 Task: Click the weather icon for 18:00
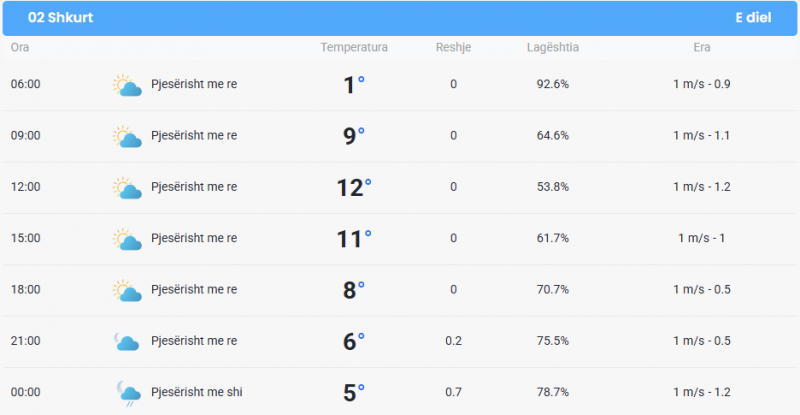point(127,290)
